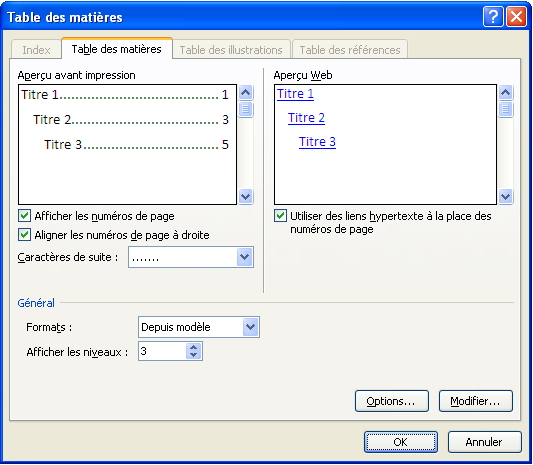Open the Table des illustrations tab
533x465 pixels.
[x=231, y=50]
